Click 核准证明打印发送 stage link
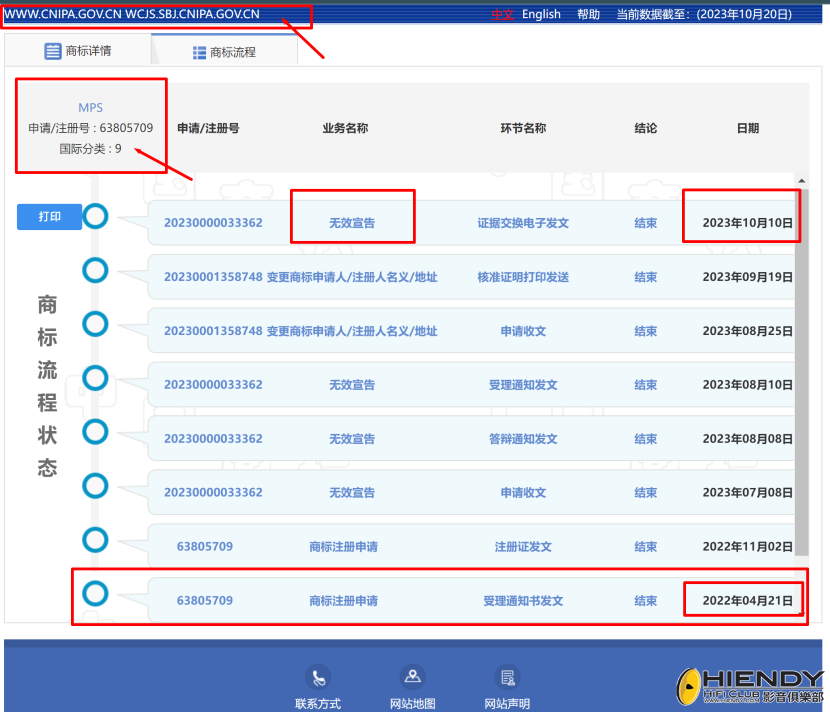This screenshot has height=712, width=830. (523, 277)
